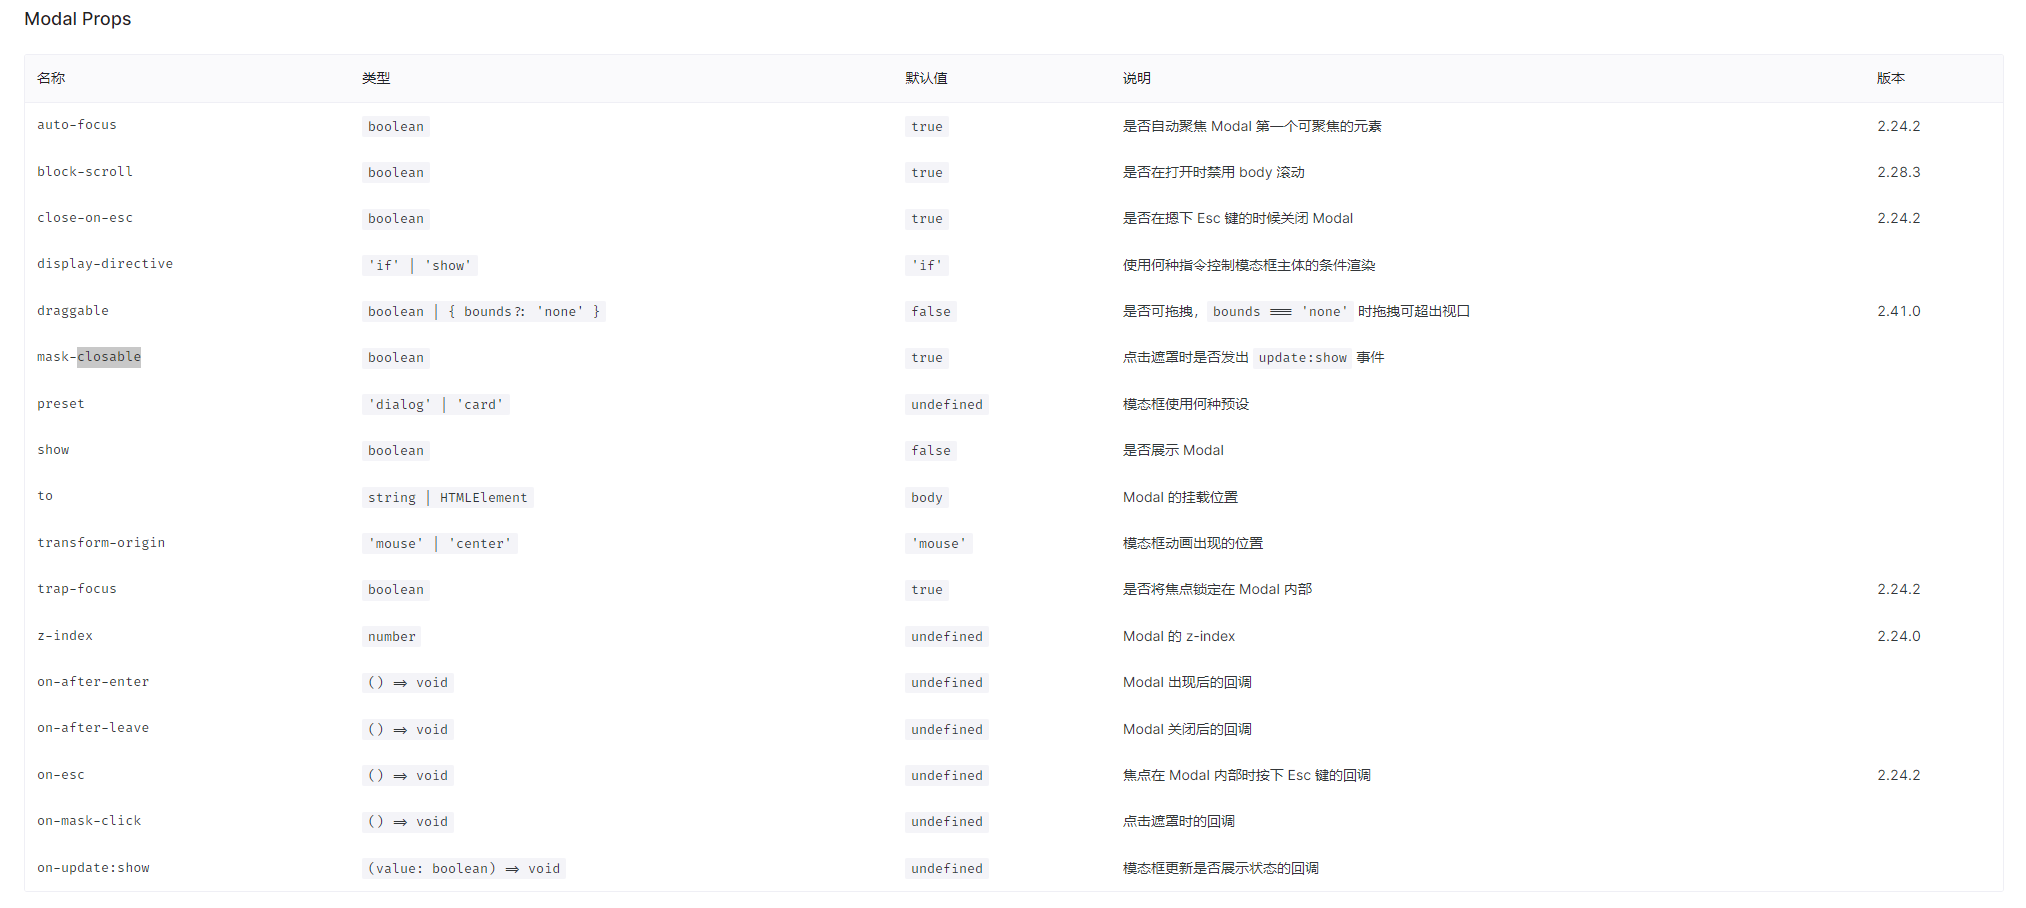2026x908 pixels.
Task: Select the boolean type badge for block-scroll
Action: tap(395, 172)
